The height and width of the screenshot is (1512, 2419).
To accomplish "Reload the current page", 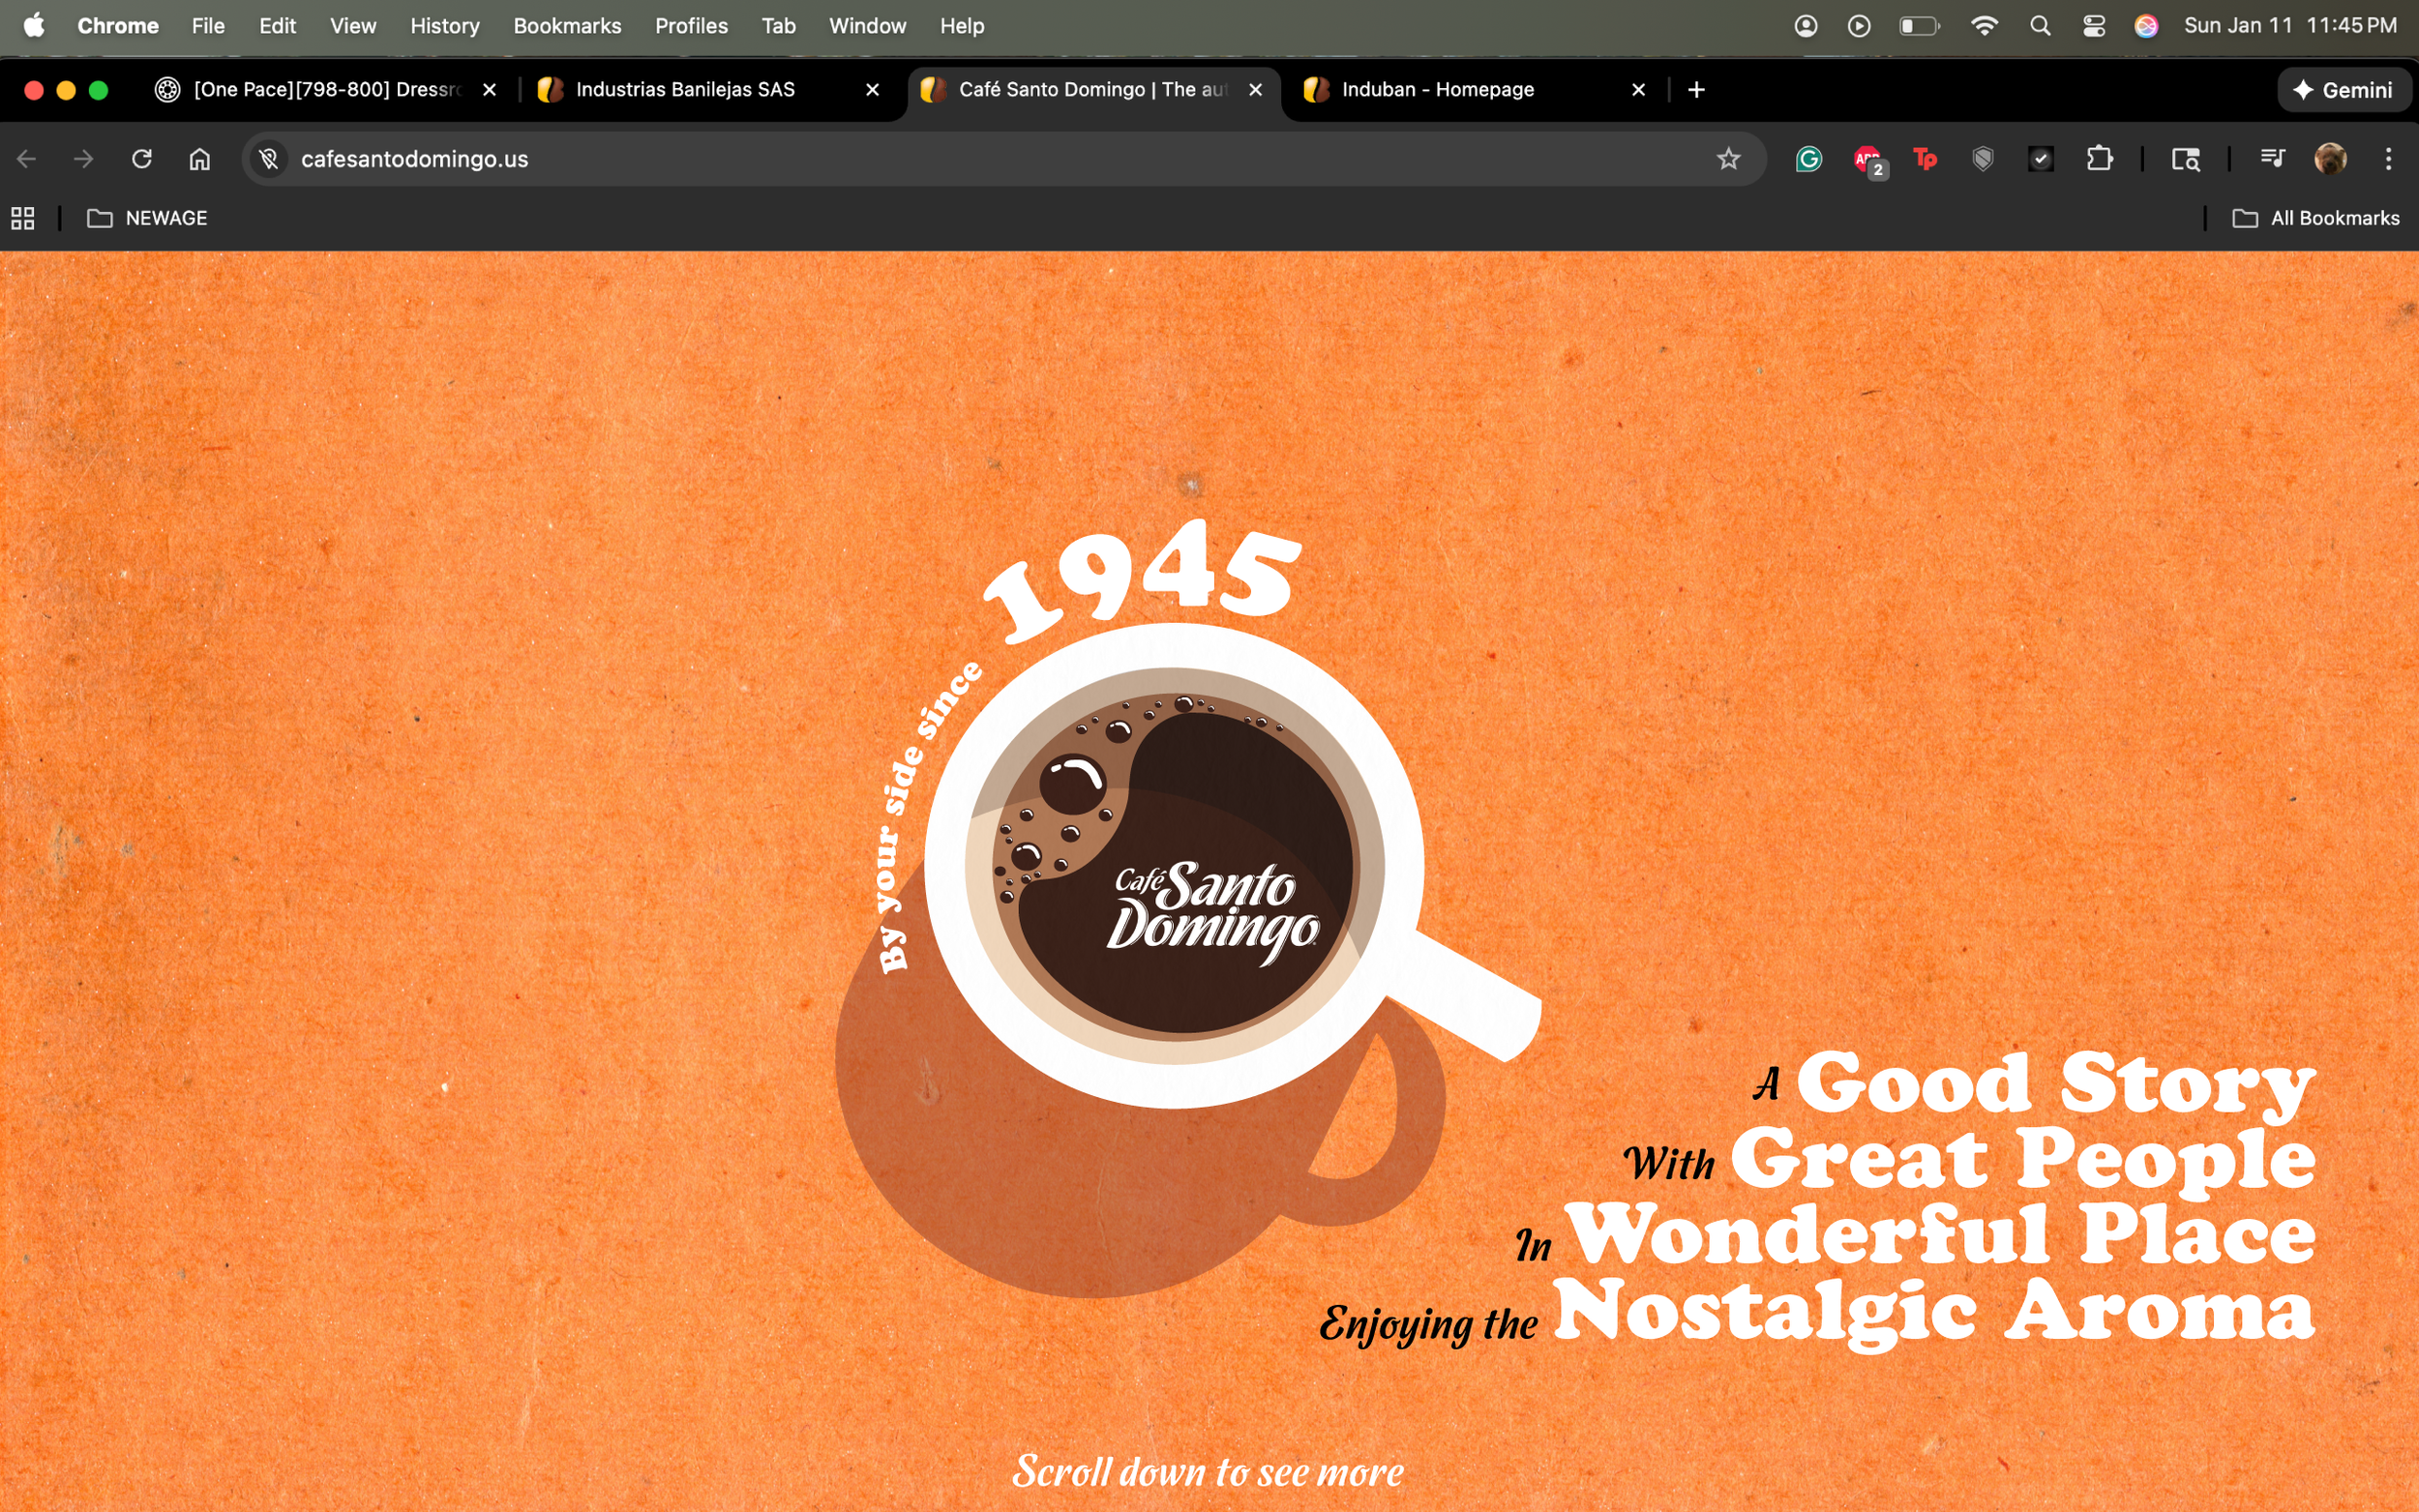I will 142,159.
